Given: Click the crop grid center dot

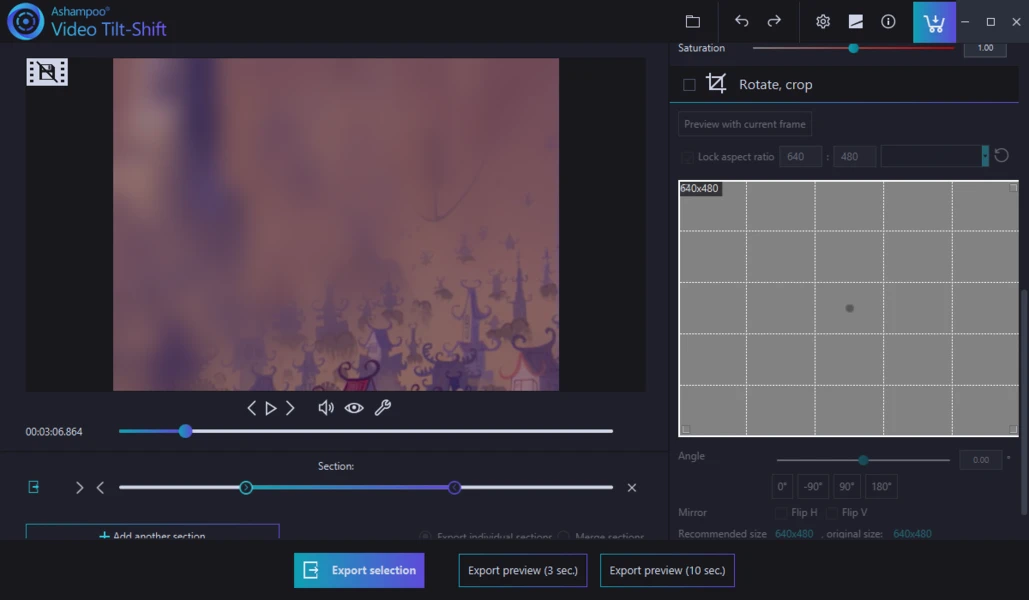Looking at the screenshot, I should coord(849,308).
